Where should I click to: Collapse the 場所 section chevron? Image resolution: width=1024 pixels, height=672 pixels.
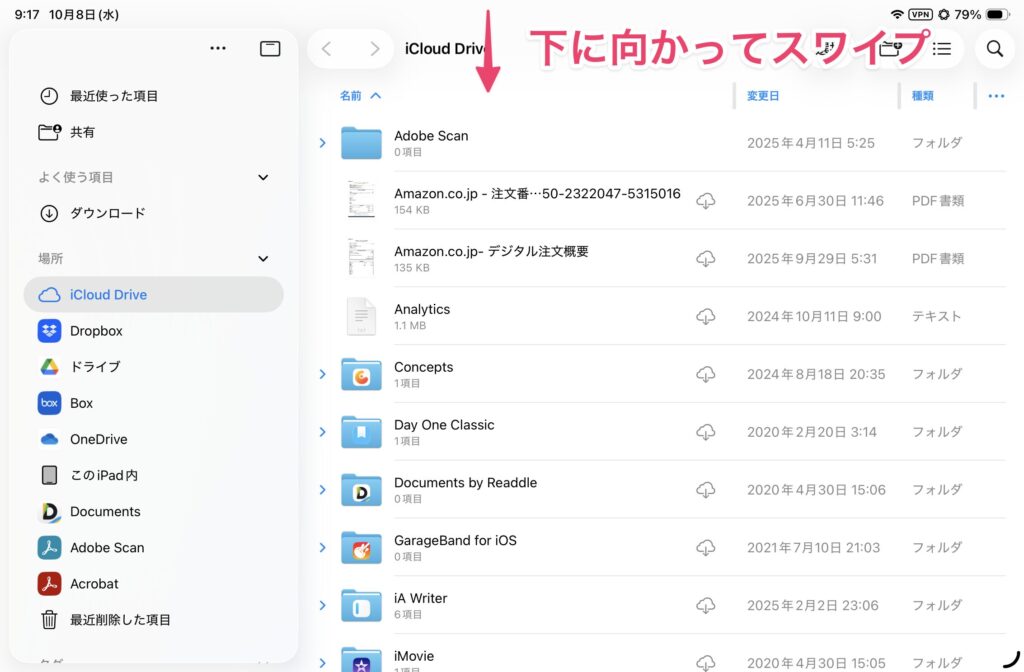click(x=263, y=258)
